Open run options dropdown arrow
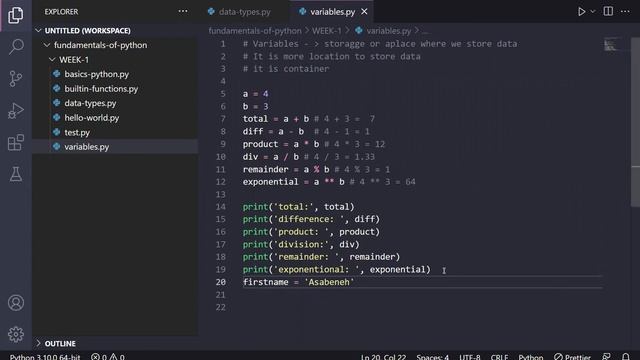This screenshot has height=360, width=640. pyautogui.click(x=593, y=11)
